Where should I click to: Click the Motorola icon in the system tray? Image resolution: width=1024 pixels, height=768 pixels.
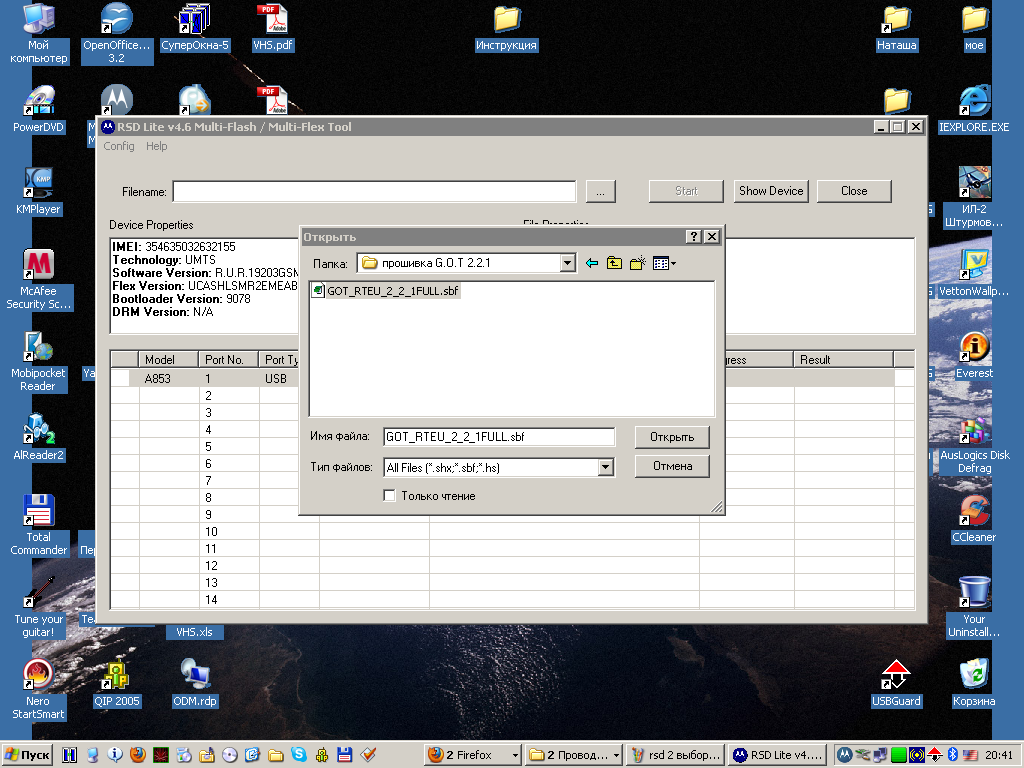844,755
